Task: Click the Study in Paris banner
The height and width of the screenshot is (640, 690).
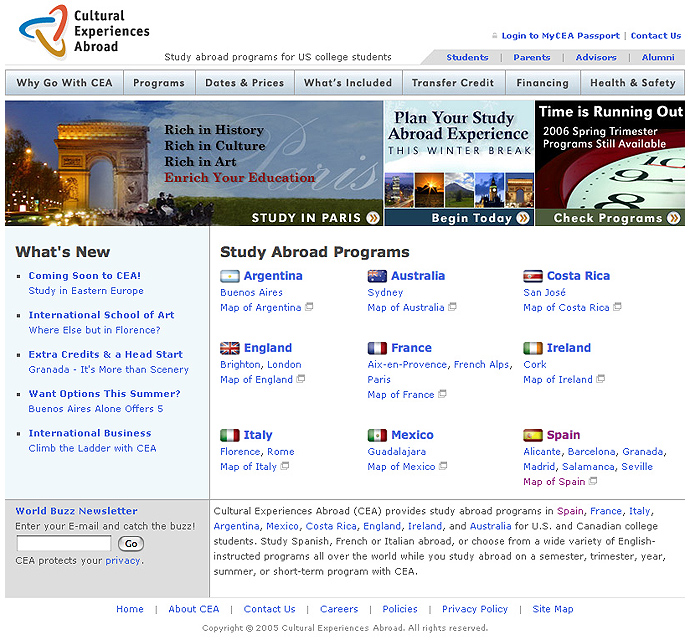Action: pyautogui.click(x=194, y=163)
